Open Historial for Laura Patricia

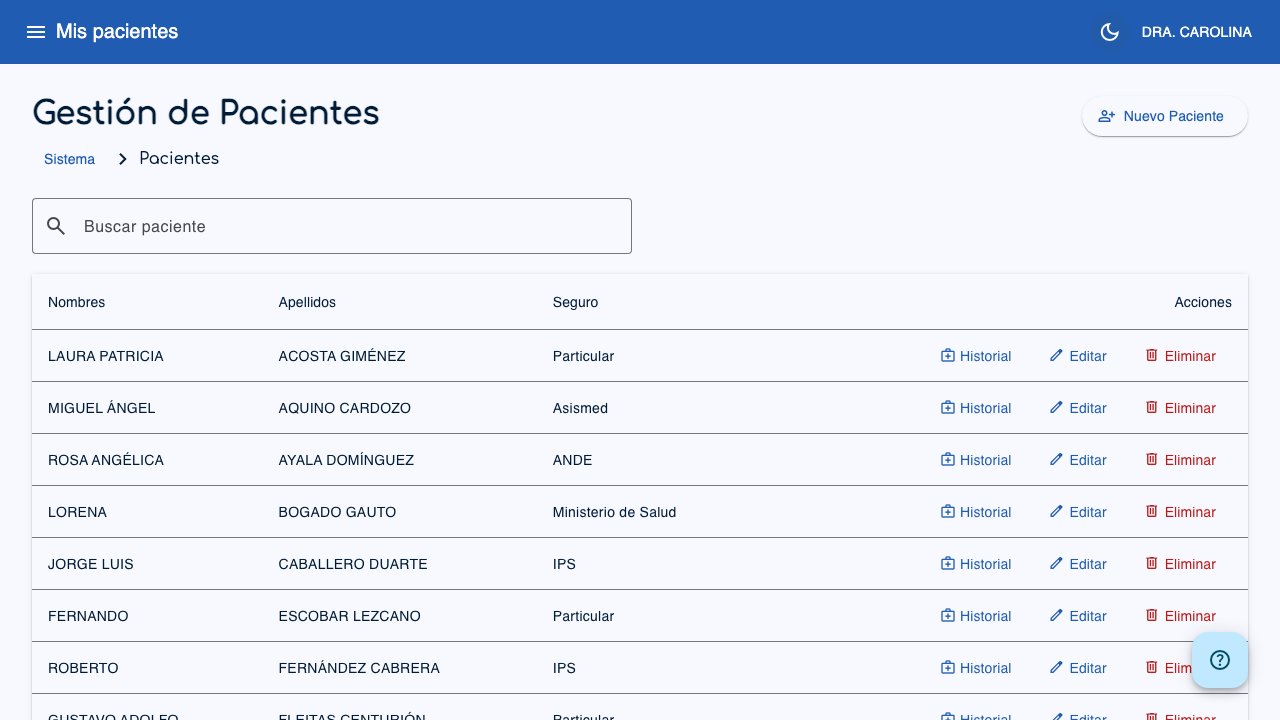976,356
